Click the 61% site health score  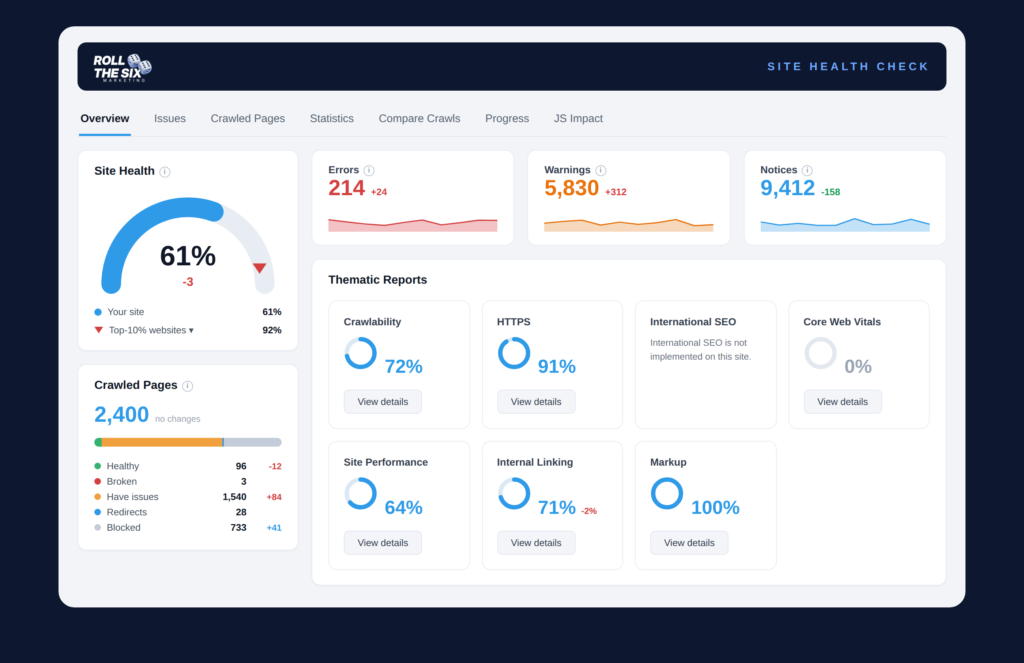pyautogui.click(x=188, y=256)
